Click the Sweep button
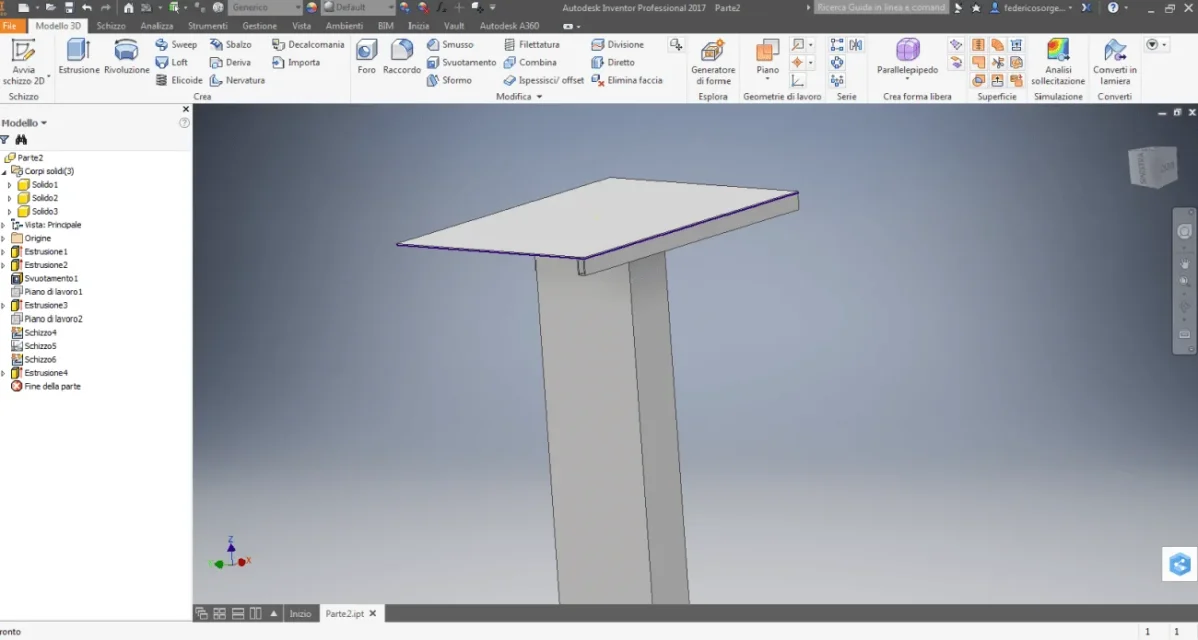The width and height of the screenshot is (1198, 640). (x=176, y=44)
